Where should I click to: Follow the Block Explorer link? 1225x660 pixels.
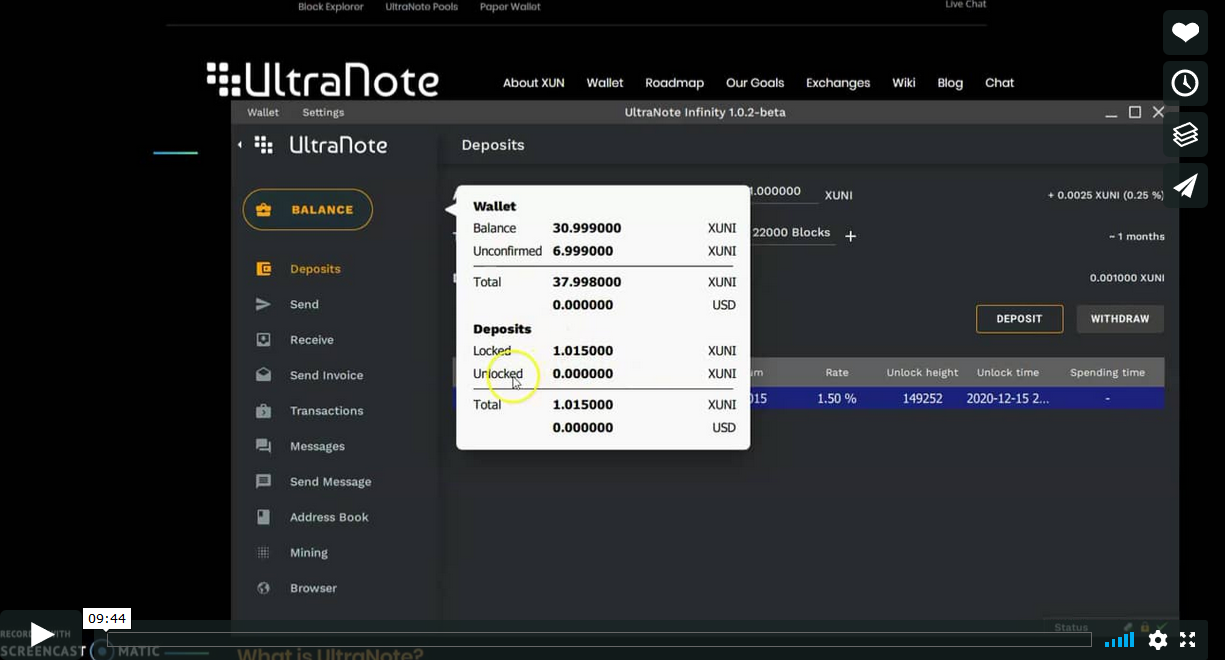[x=331, y=7]
